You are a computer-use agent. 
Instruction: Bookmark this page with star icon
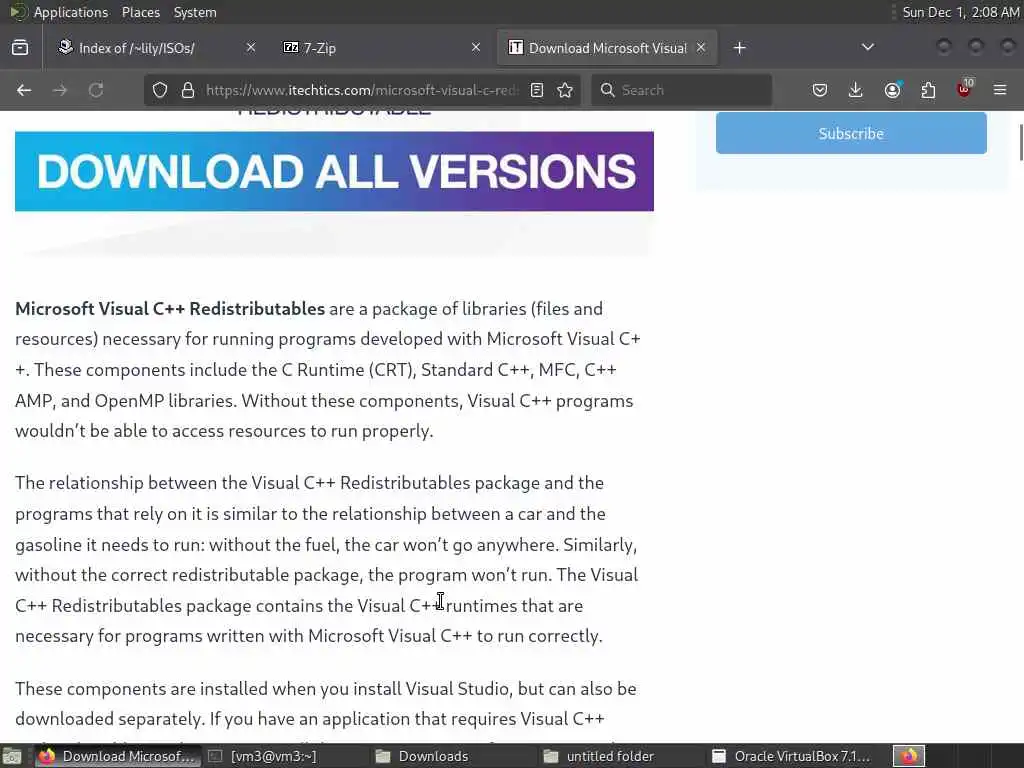(x=566, y=90)
